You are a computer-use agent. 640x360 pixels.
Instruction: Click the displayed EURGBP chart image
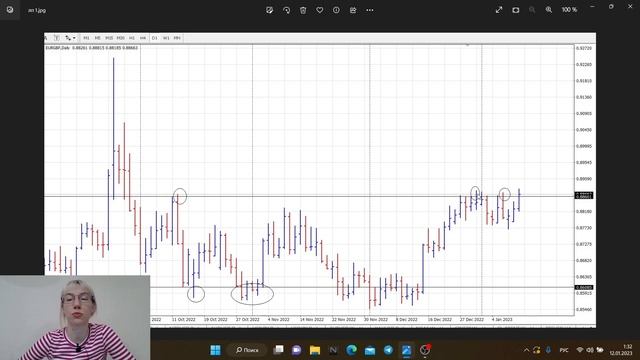click(320, 180)
